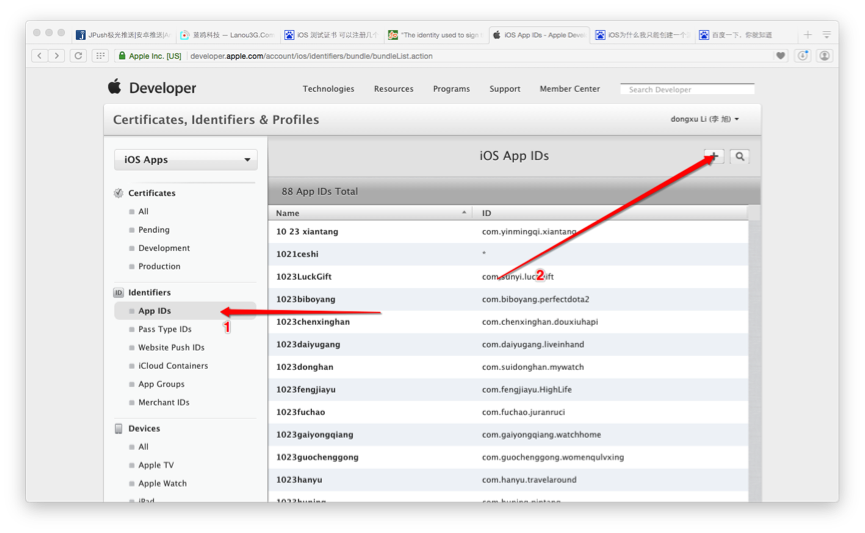
Task: Select App IDs in sidebar
Action: pyautogui.click(x=185, y=311)
